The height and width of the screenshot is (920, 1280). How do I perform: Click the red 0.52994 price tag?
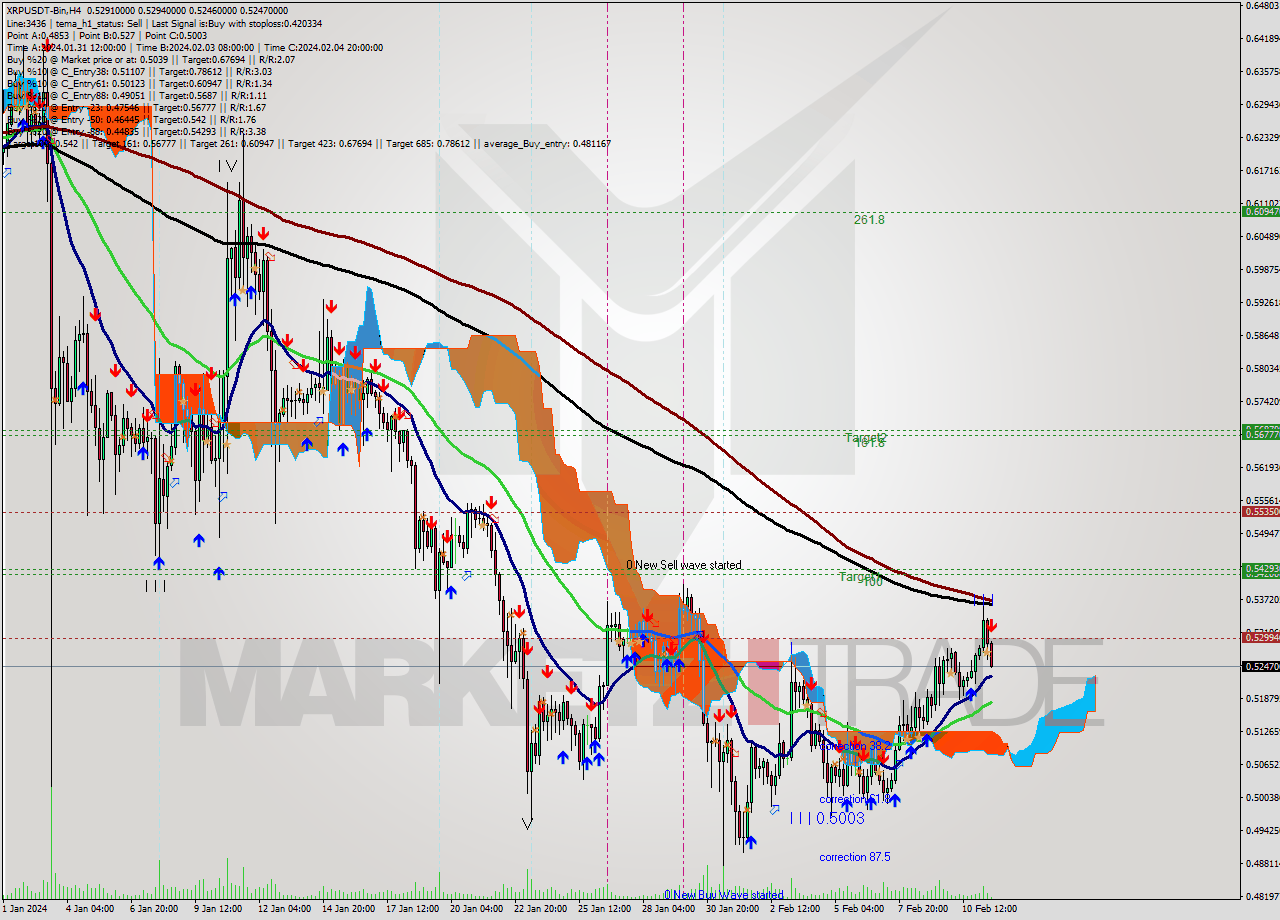pos(1260,637)
